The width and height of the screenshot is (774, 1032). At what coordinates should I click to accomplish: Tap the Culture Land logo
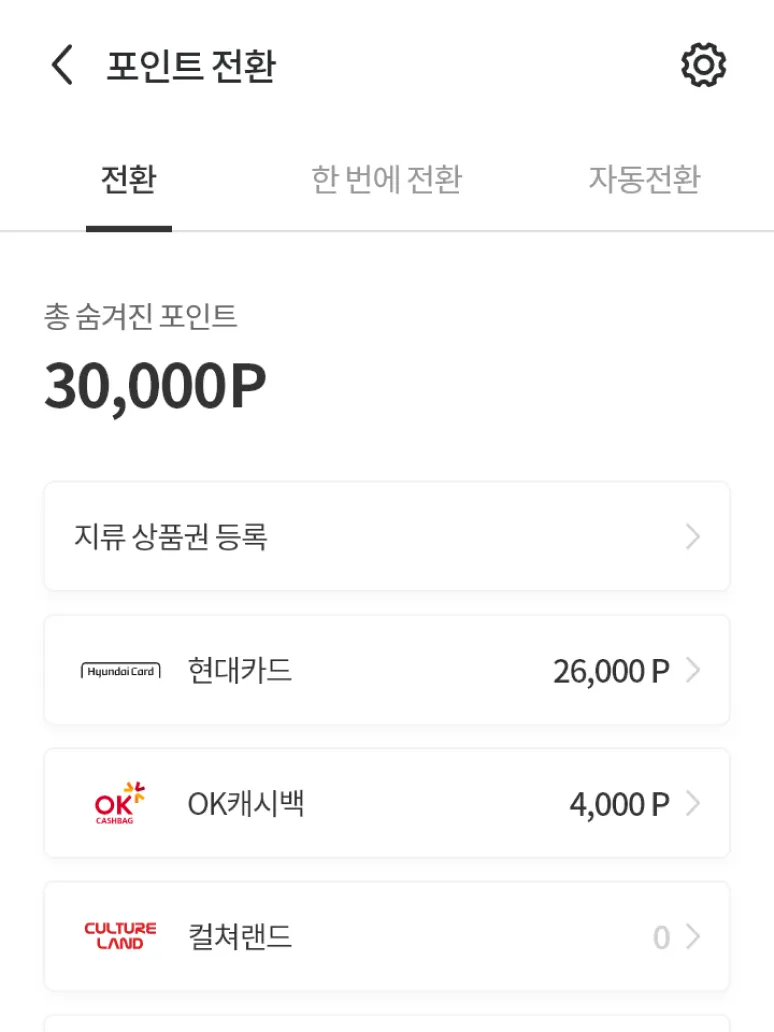(x=120, y=936)
